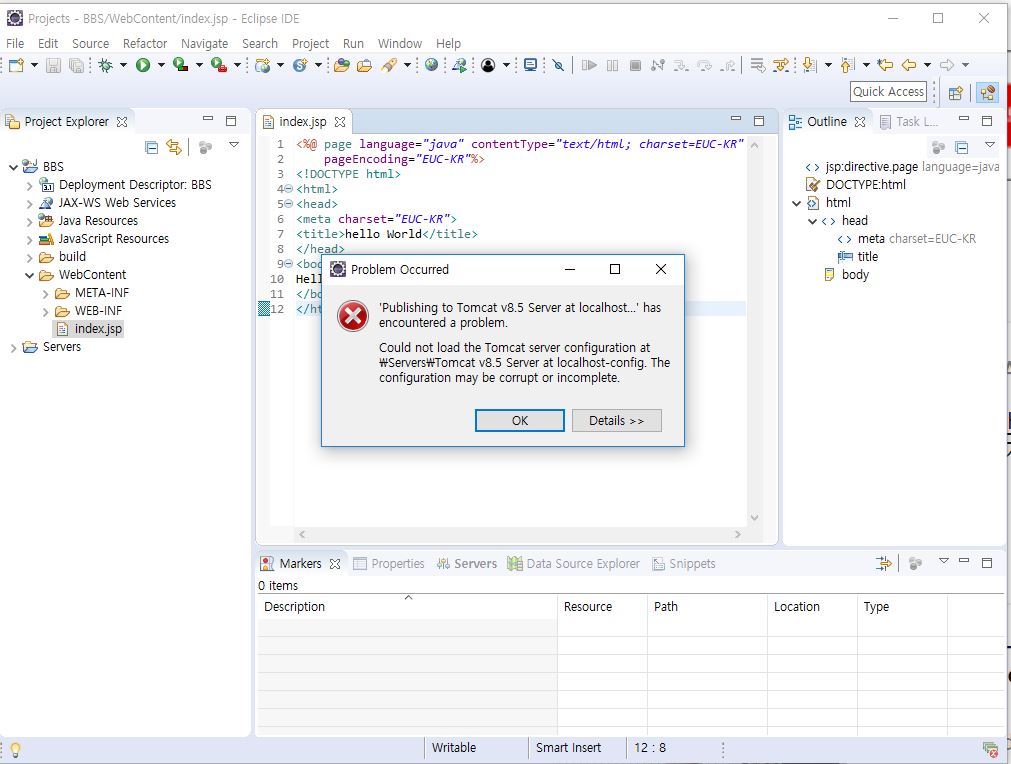This screenshot has width=1011, height=764.
Task: Close the index.jsp editor tab
Action: (340, 122)
